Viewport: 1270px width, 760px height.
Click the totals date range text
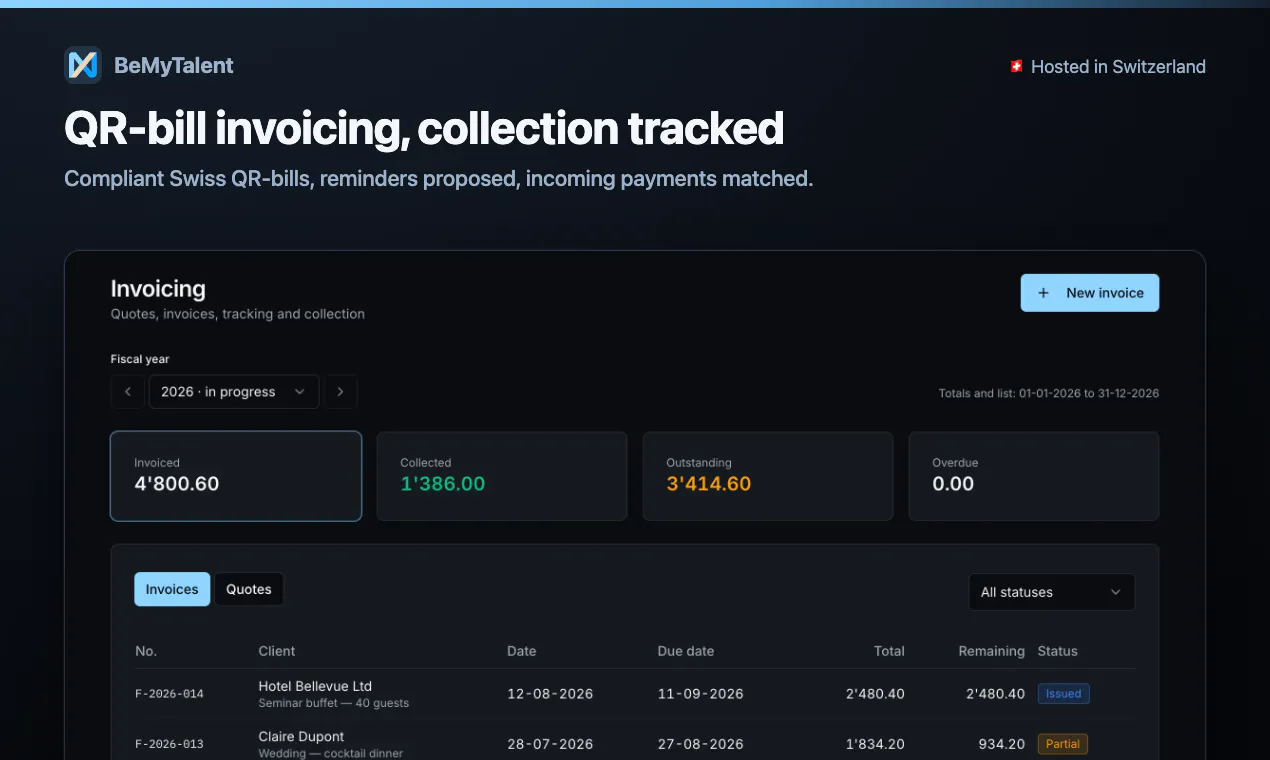[x=1049, y=394]
